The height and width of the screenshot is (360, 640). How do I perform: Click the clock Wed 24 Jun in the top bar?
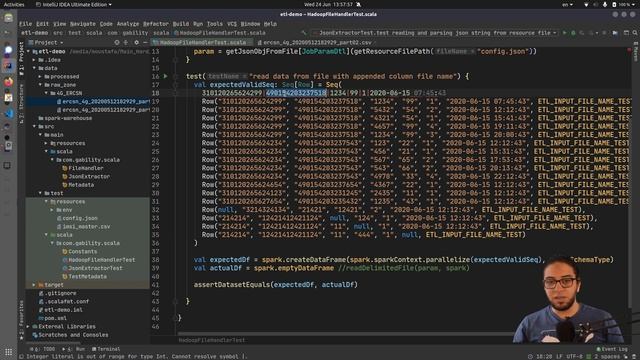[x=328, y=4]
